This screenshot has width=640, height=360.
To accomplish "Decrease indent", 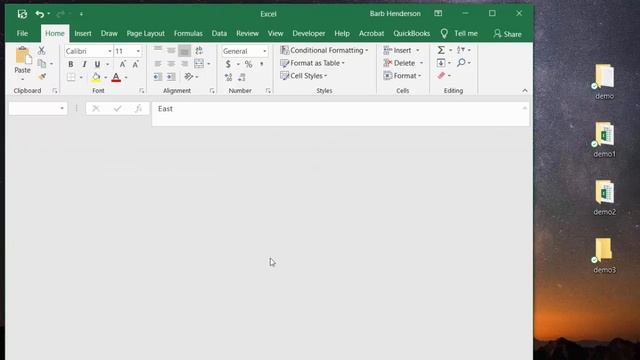I will tap(158, 77).
